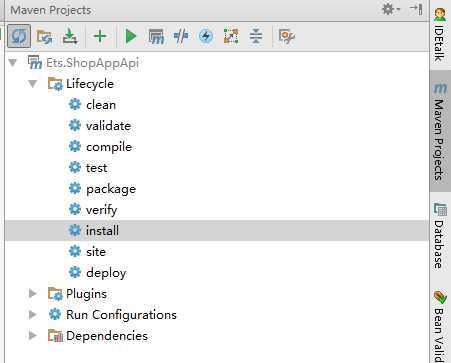Screen dimensions: 451x363
Task: Expand the Plugins node
Action: 33,293
